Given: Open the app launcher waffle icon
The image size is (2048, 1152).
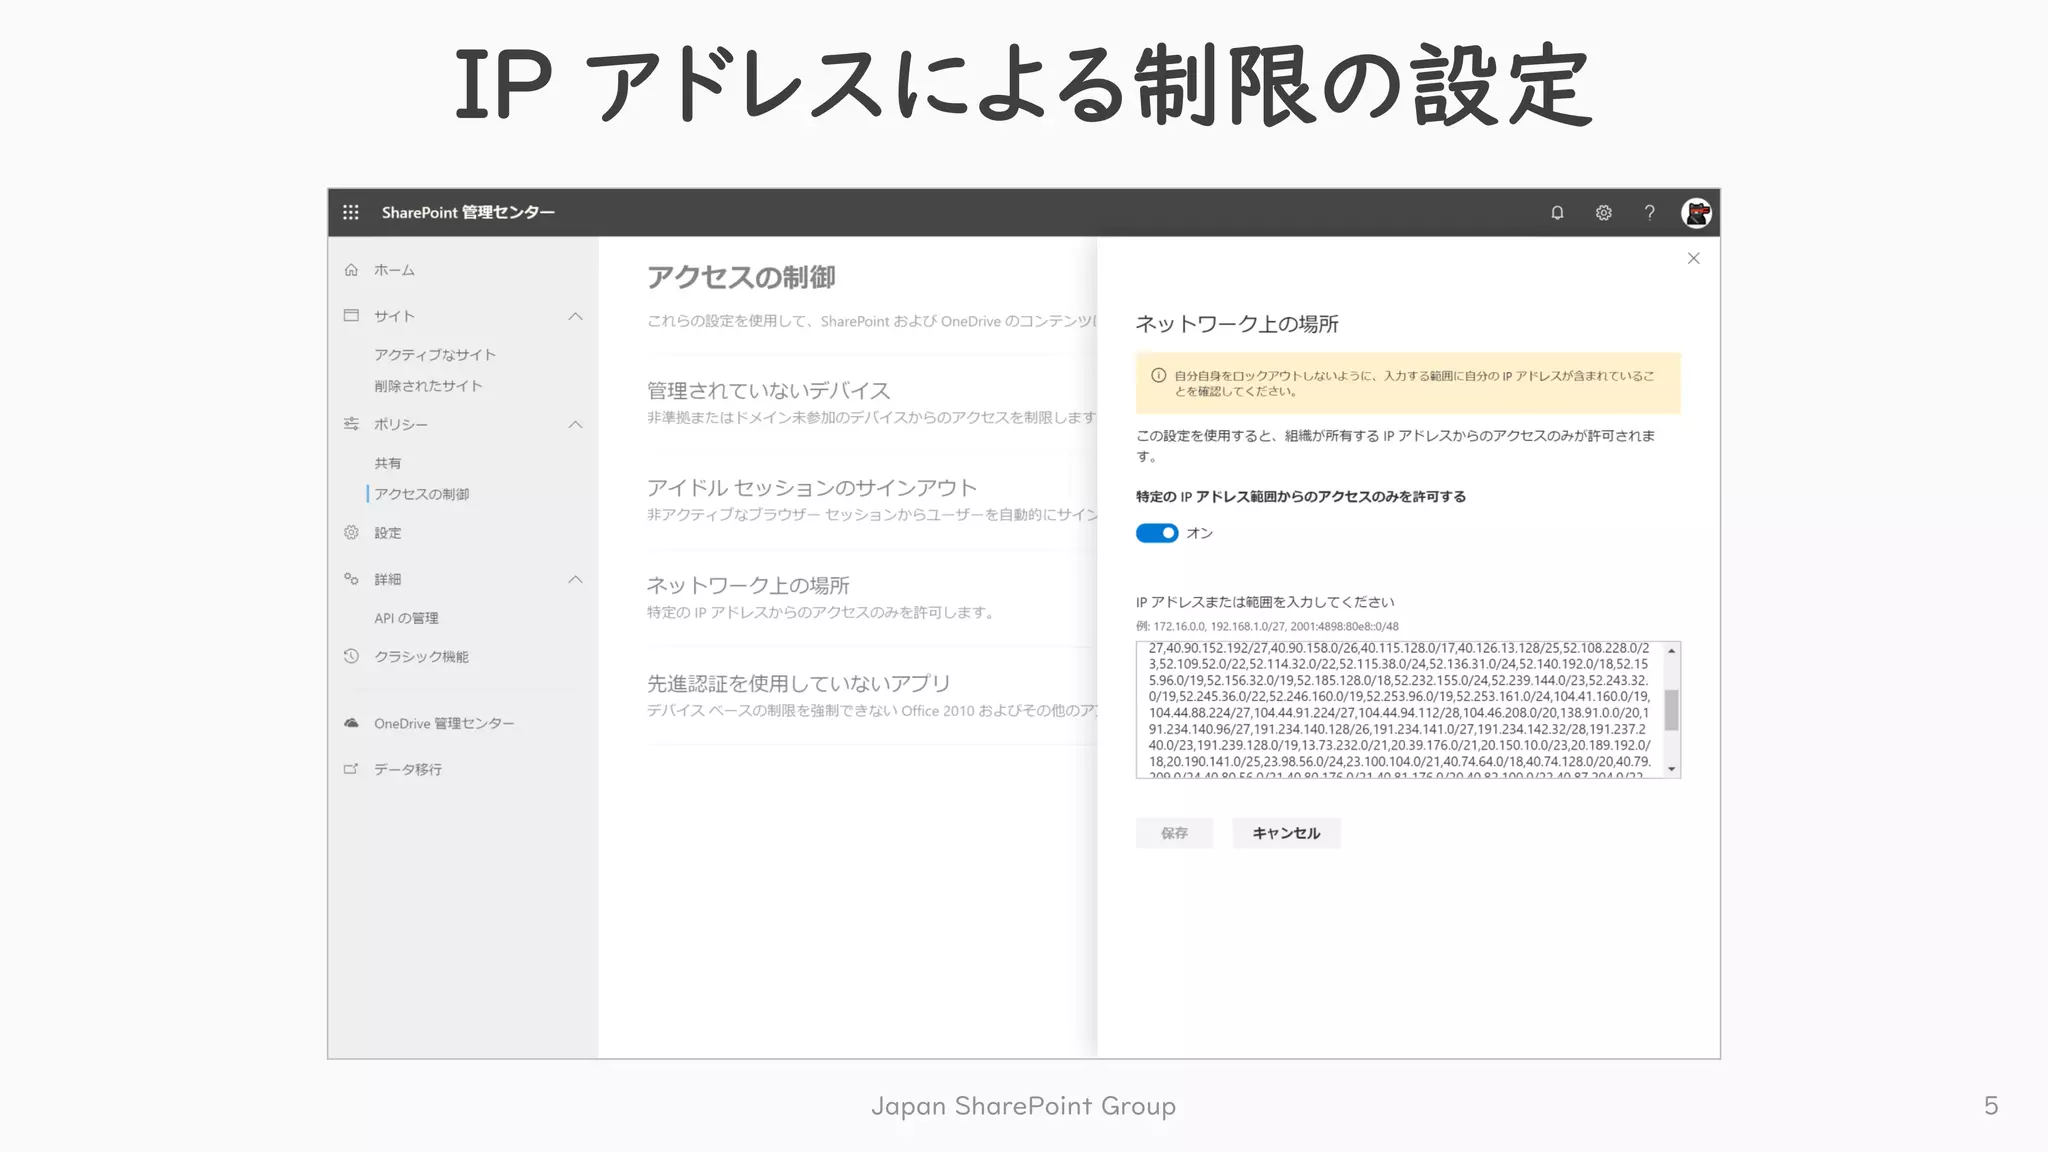Looking at the screenshot, I should click(x=350, y=212).
